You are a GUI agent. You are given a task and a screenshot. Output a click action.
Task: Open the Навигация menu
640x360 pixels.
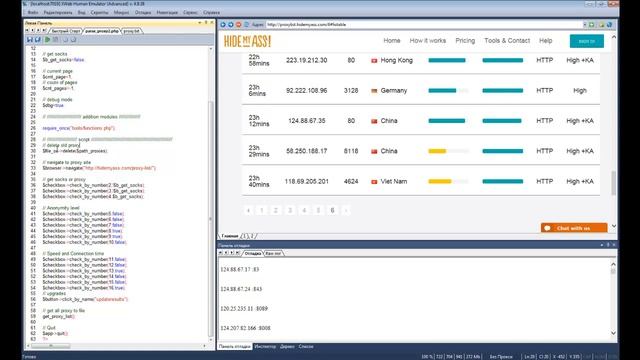(167, 13)
